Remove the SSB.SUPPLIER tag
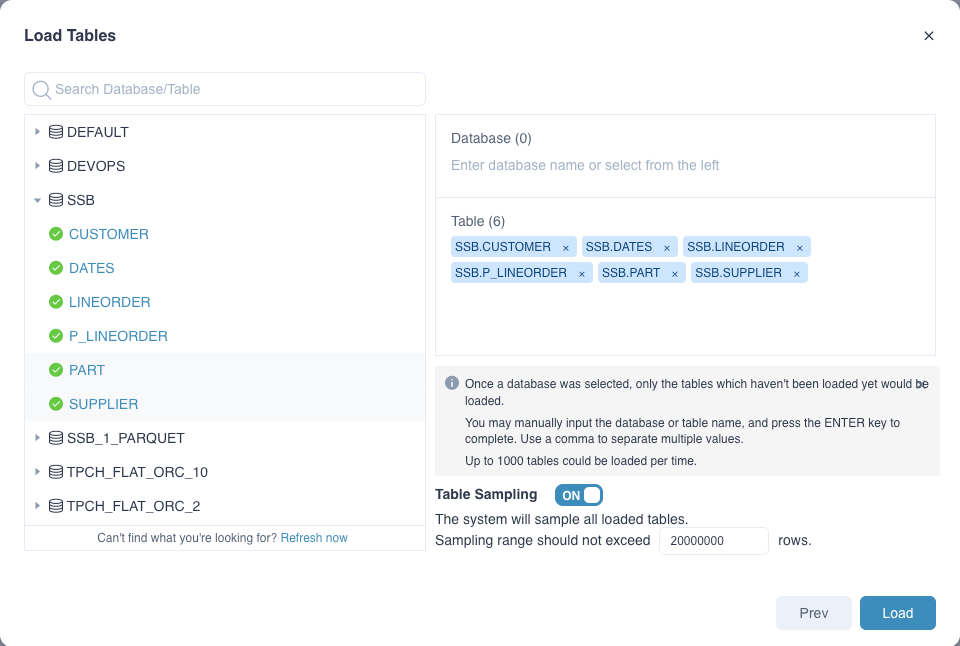This screenshot has height=646, width=960. coord(797,273)
